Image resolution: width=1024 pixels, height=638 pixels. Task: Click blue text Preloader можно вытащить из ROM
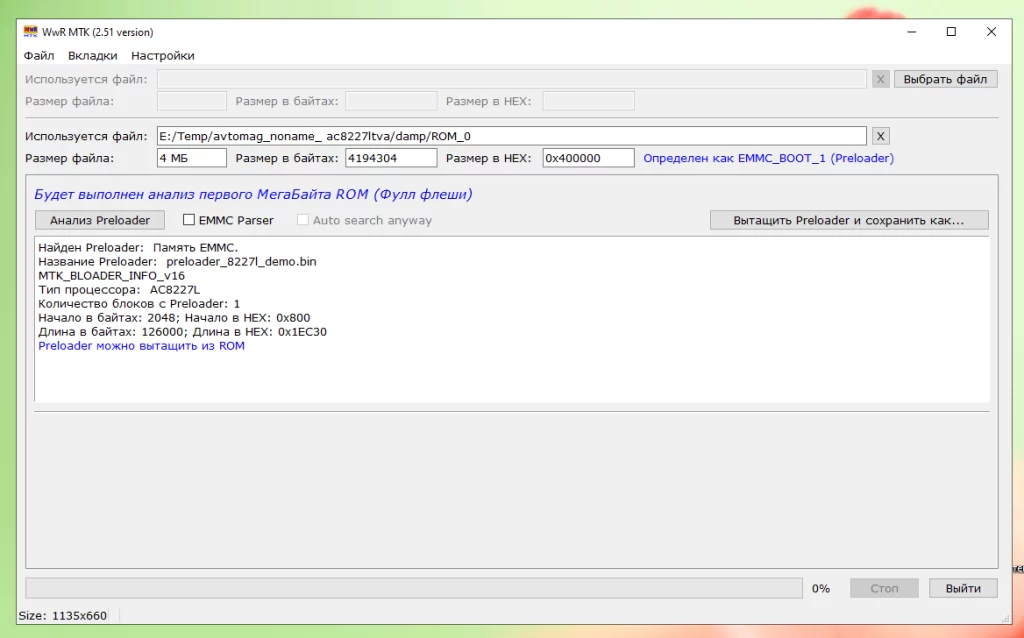(x=141, y=346)
